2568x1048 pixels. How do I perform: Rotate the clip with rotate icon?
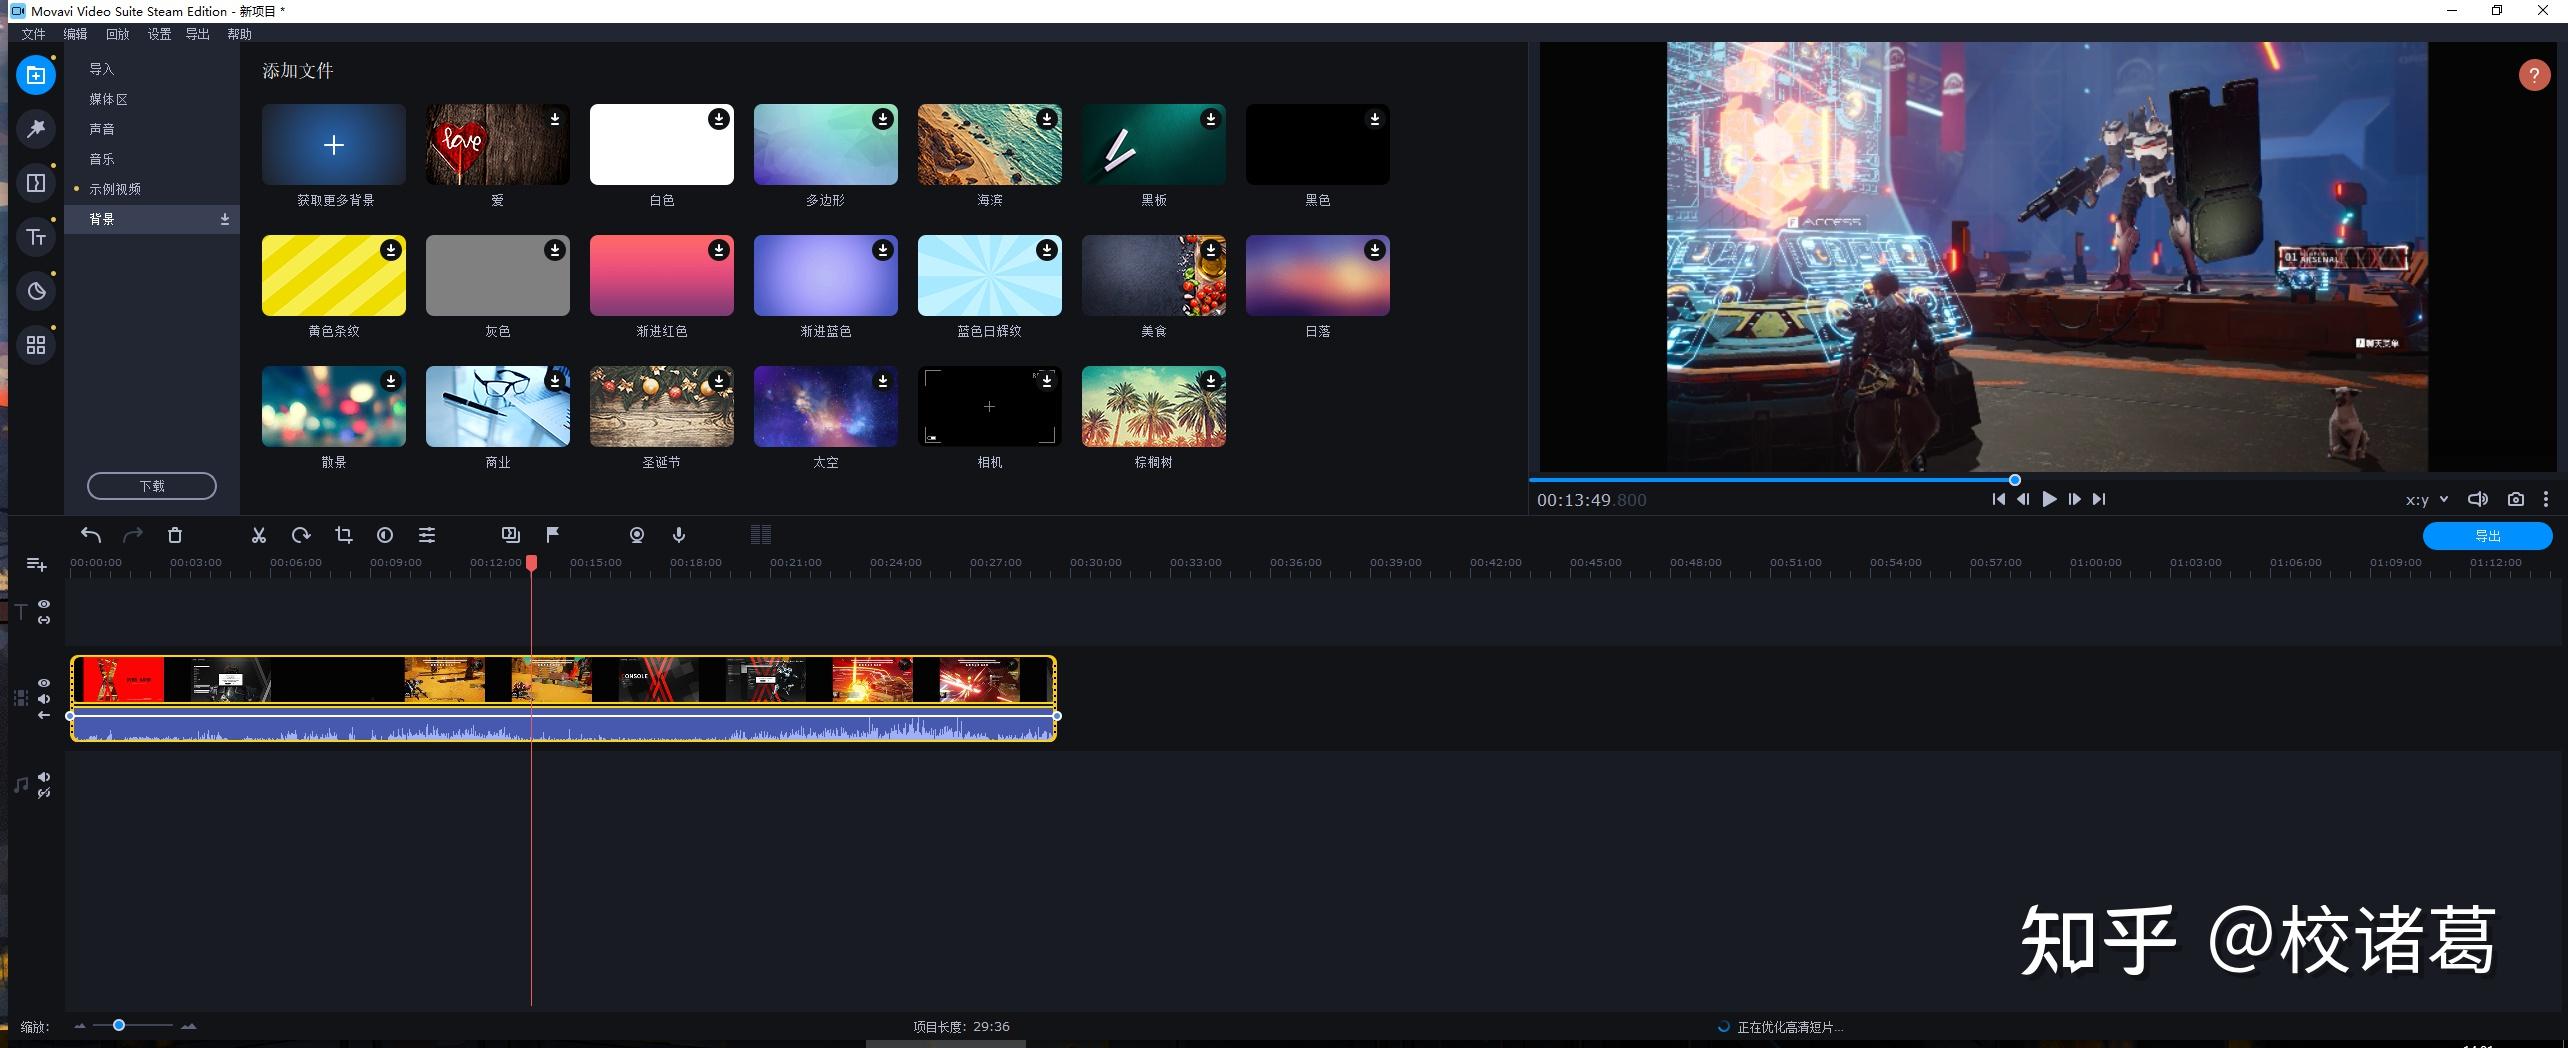tap(301, 535)
